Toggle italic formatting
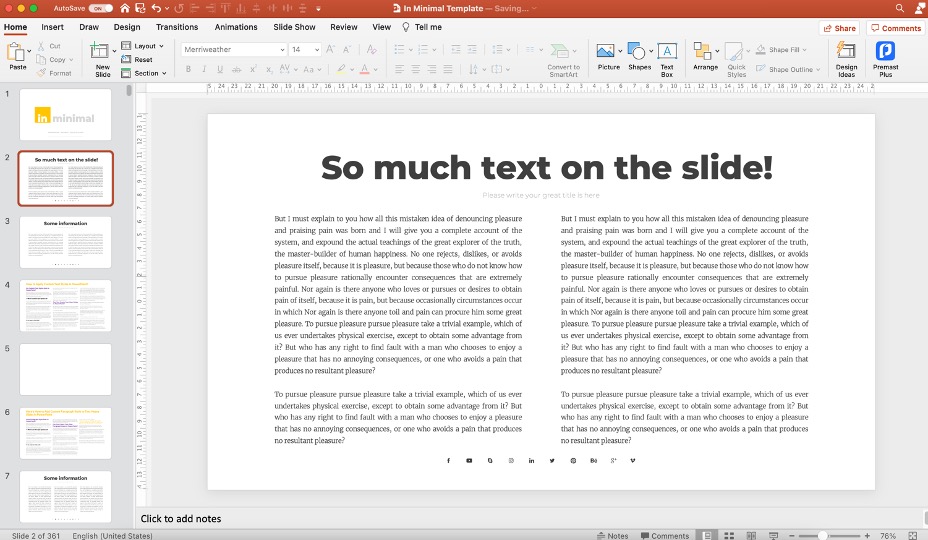Viewport: 928px width, 540px height. click(204, 69)
